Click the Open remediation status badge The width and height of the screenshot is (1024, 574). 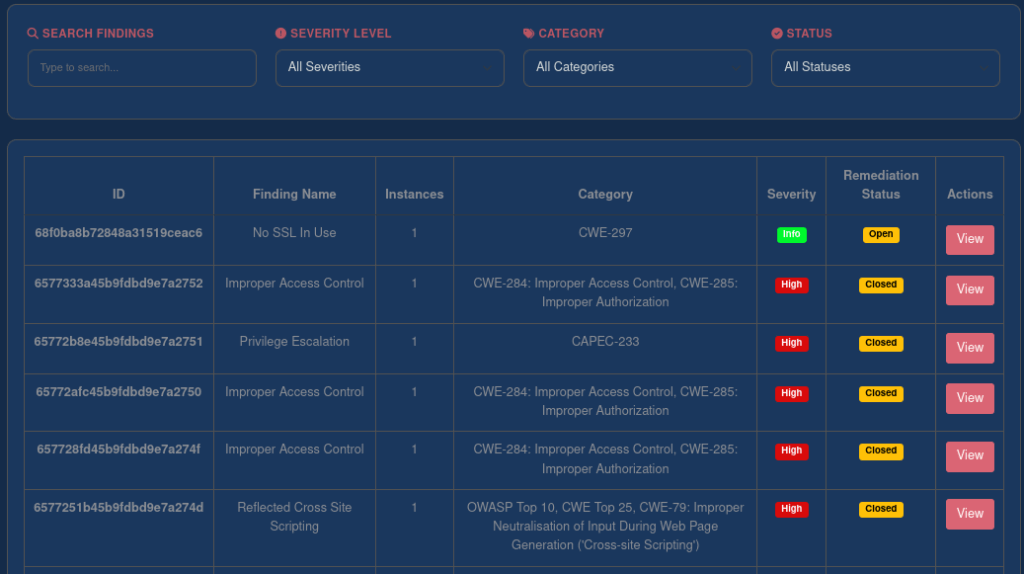pos(881,235)
